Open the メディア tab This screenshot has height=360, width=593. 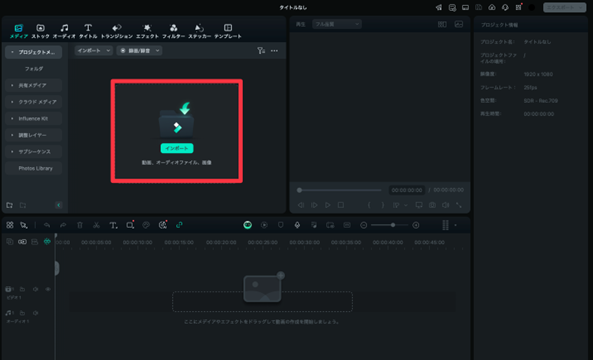pyautogui.click(x=19, y=31)
